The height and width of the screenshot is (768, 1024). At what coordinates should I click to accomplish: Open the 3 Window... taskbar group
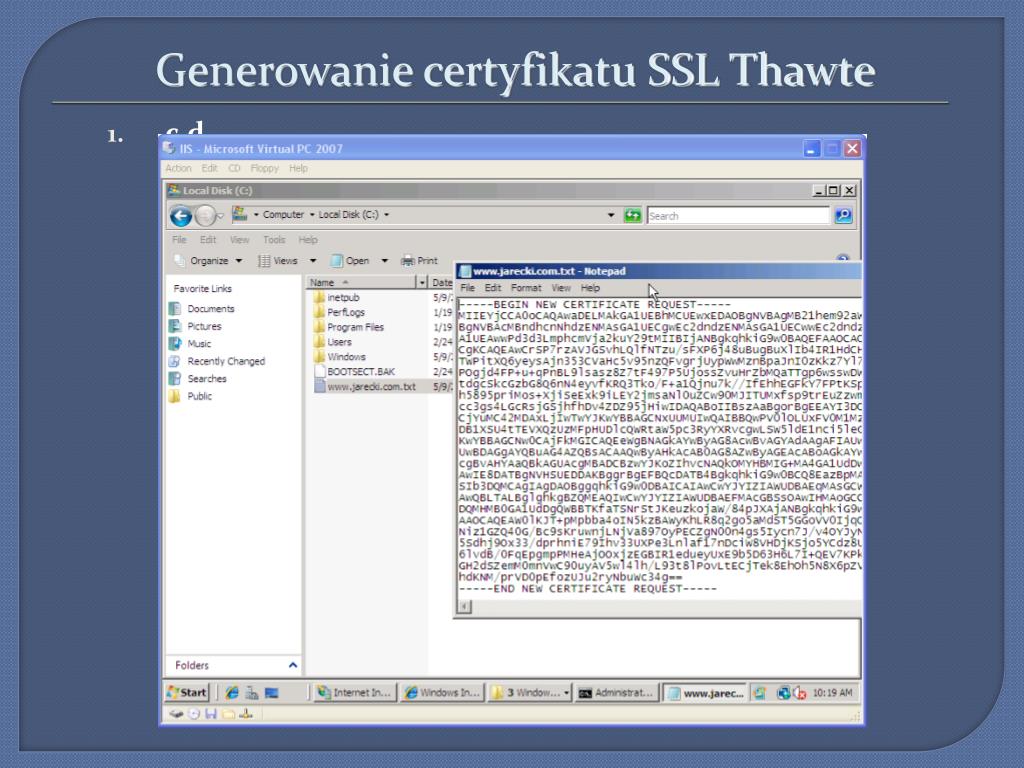(530, 693)
